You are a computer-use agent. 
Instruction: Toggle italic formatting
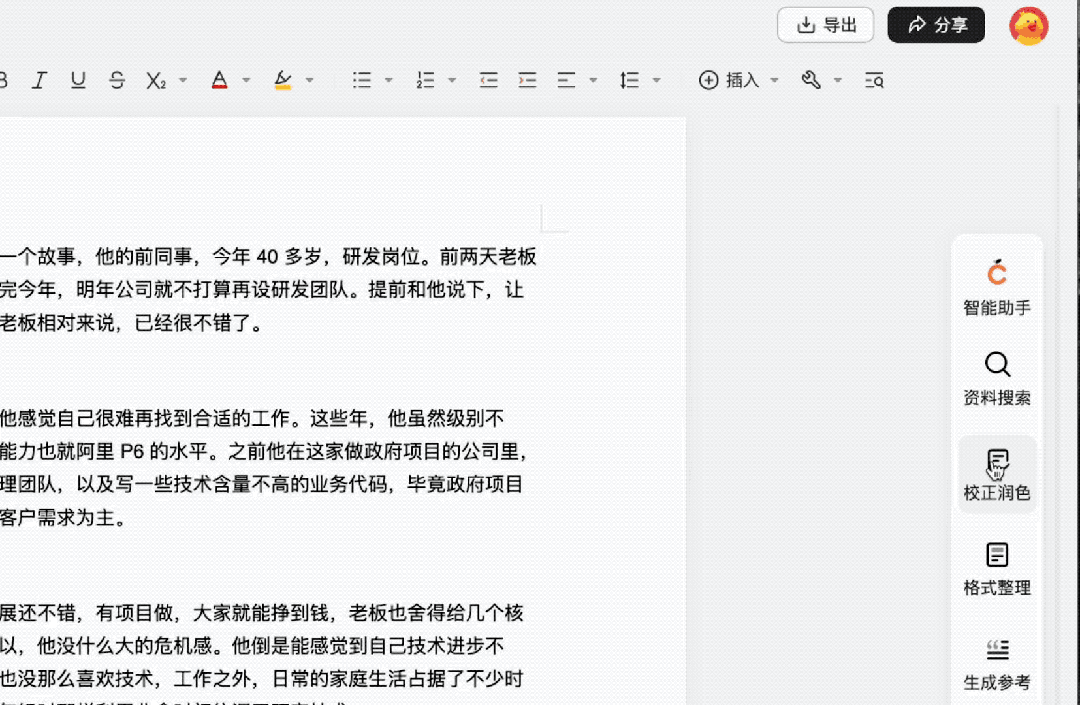click(39, 81)
